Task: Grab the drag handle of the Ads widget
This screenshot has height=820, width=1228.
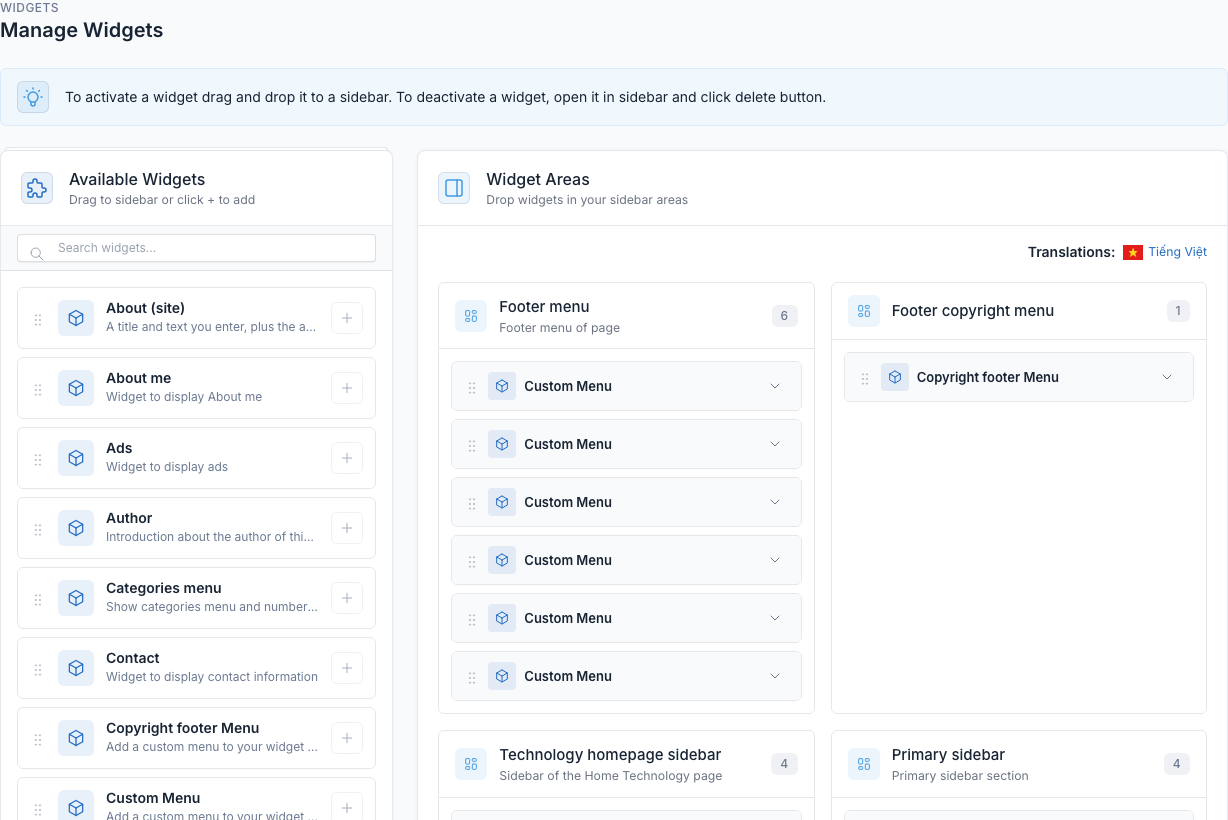Action: 38,460
